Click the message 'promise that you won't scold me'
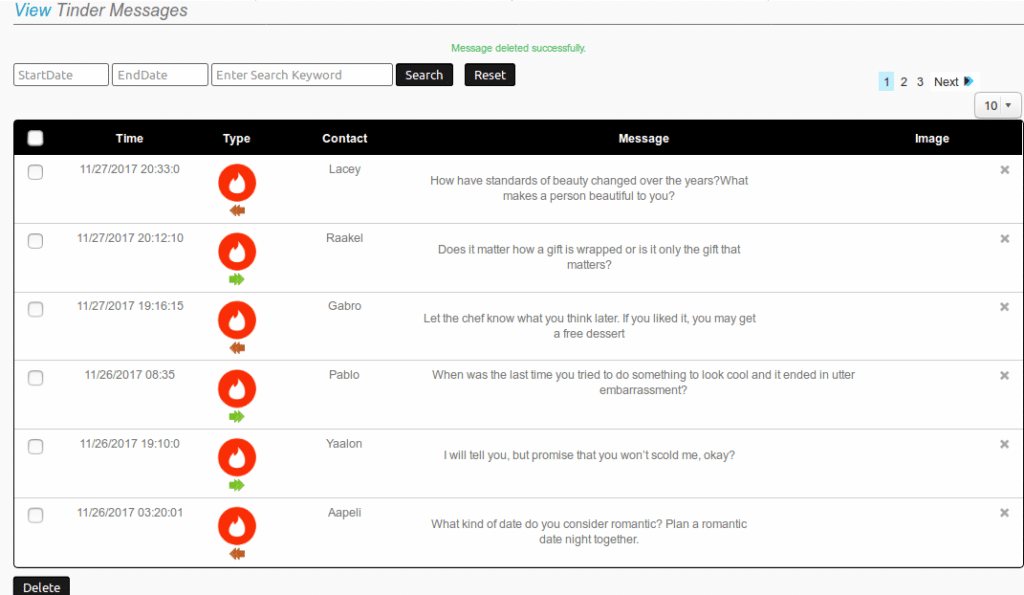The width and height of the screenshot is (1024, 595). tap(589, 455)
